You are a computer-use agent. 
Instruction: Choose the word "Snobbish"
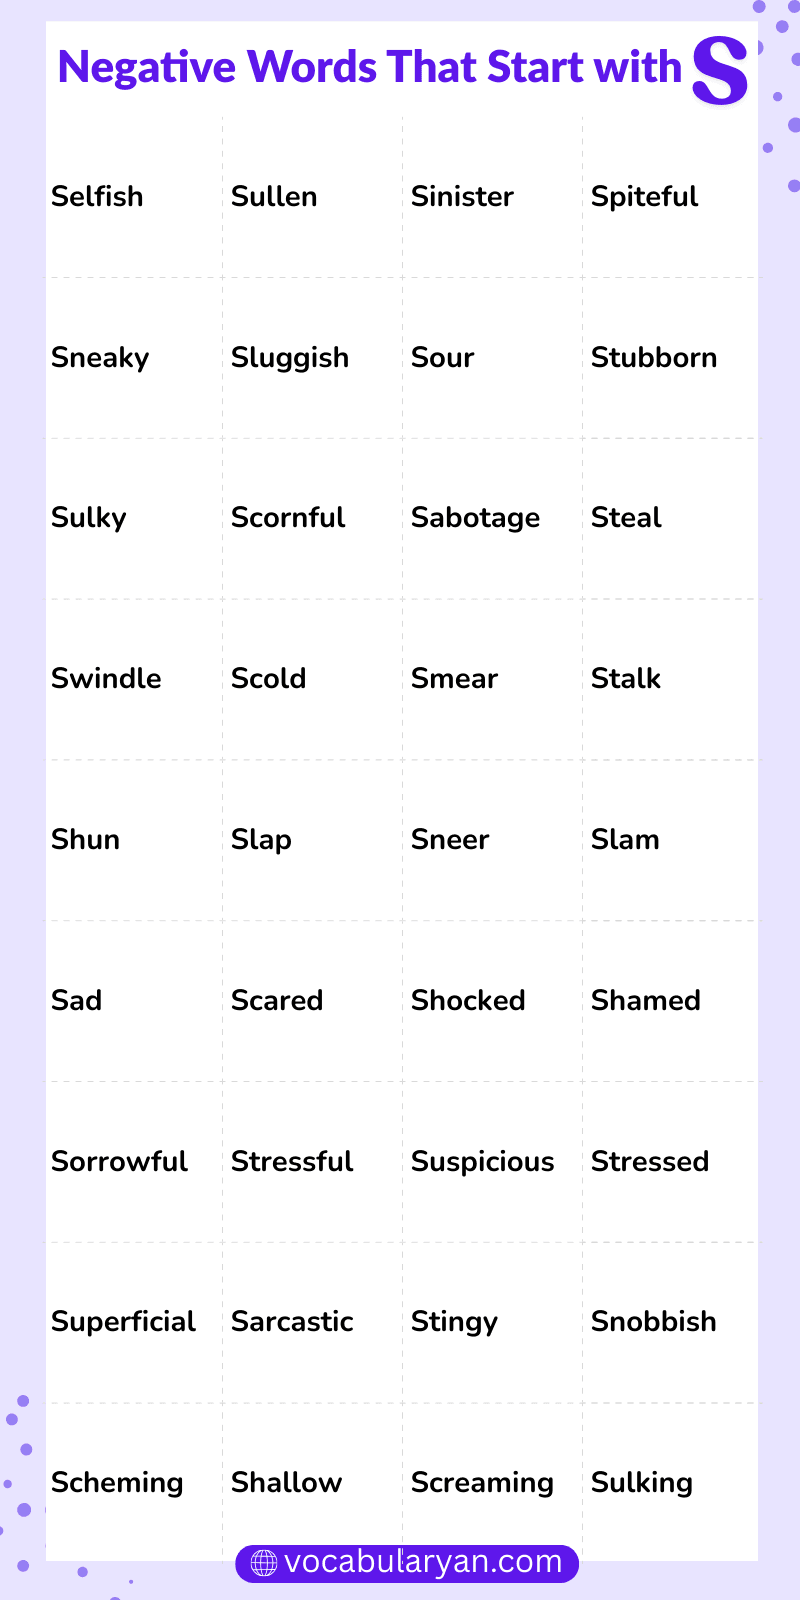653,1321
